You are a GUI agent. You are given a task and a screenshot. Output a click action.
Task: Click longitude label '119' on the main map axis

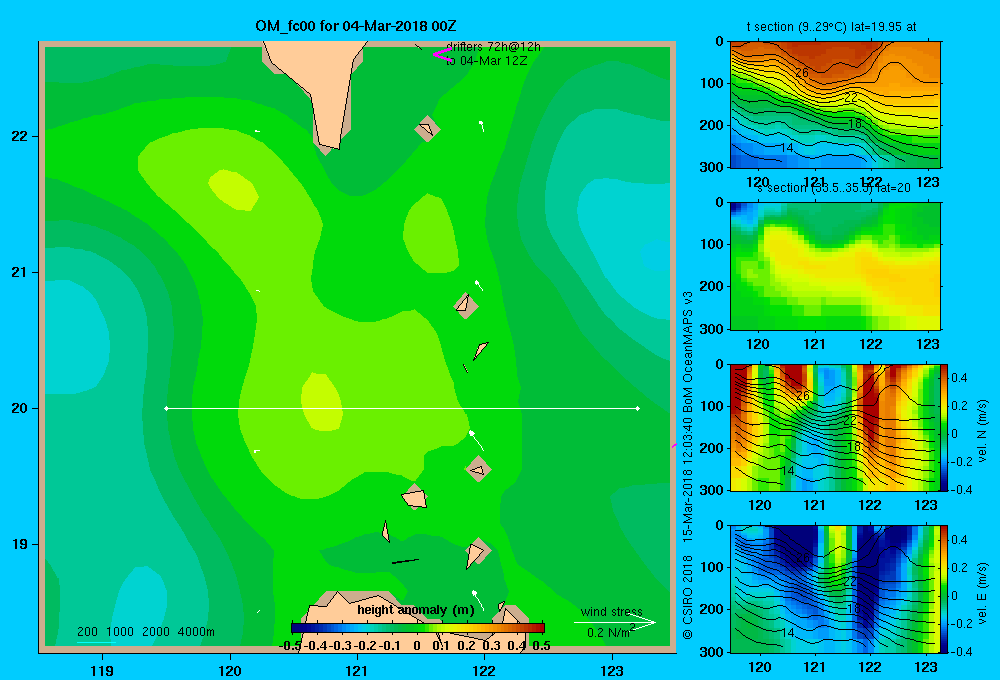tap(102, 670)
